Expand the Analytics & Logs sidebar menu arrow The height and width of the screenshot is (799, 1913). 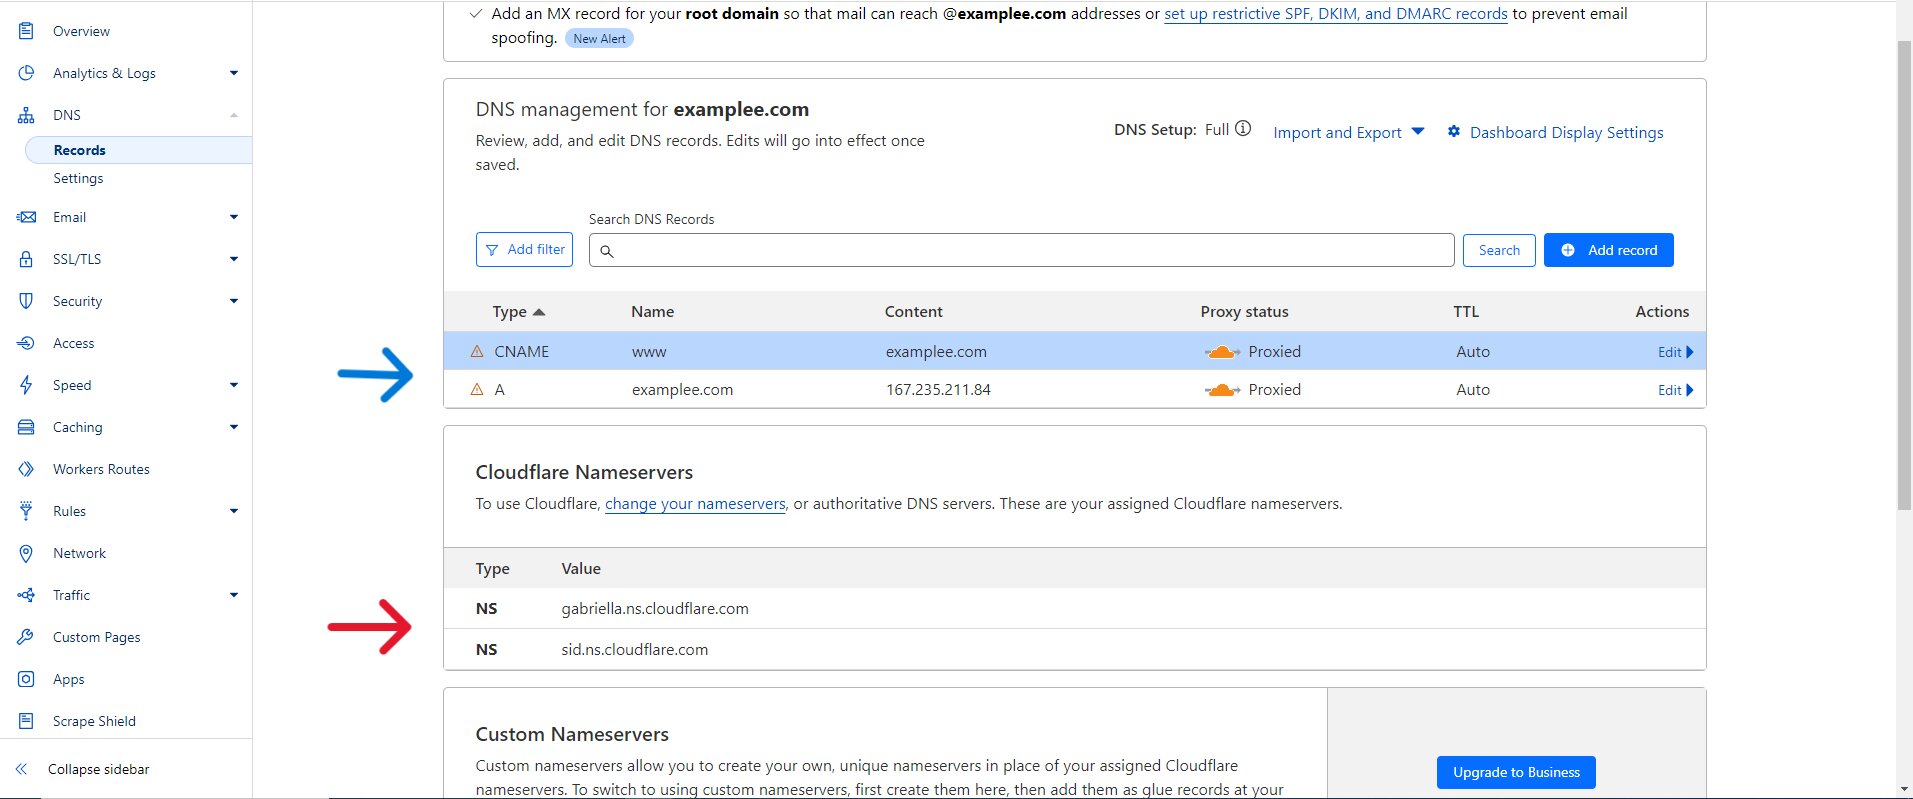click(234, 73)
